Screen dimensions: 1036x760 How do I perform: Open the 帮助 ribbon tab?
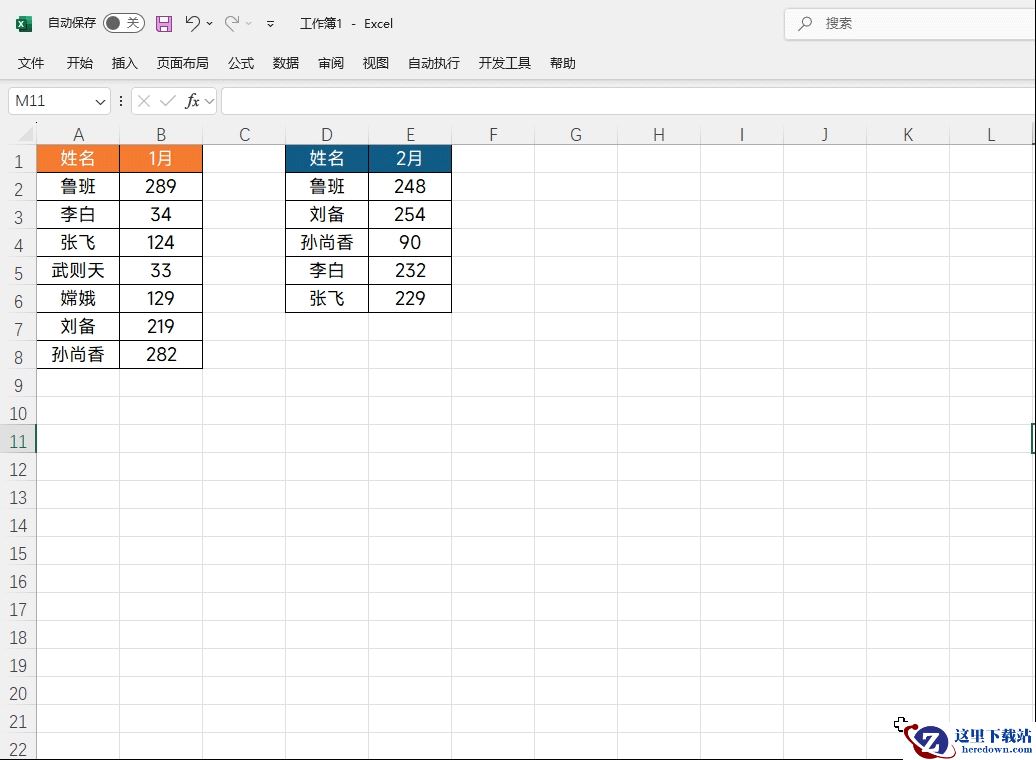tap(562, 63)
